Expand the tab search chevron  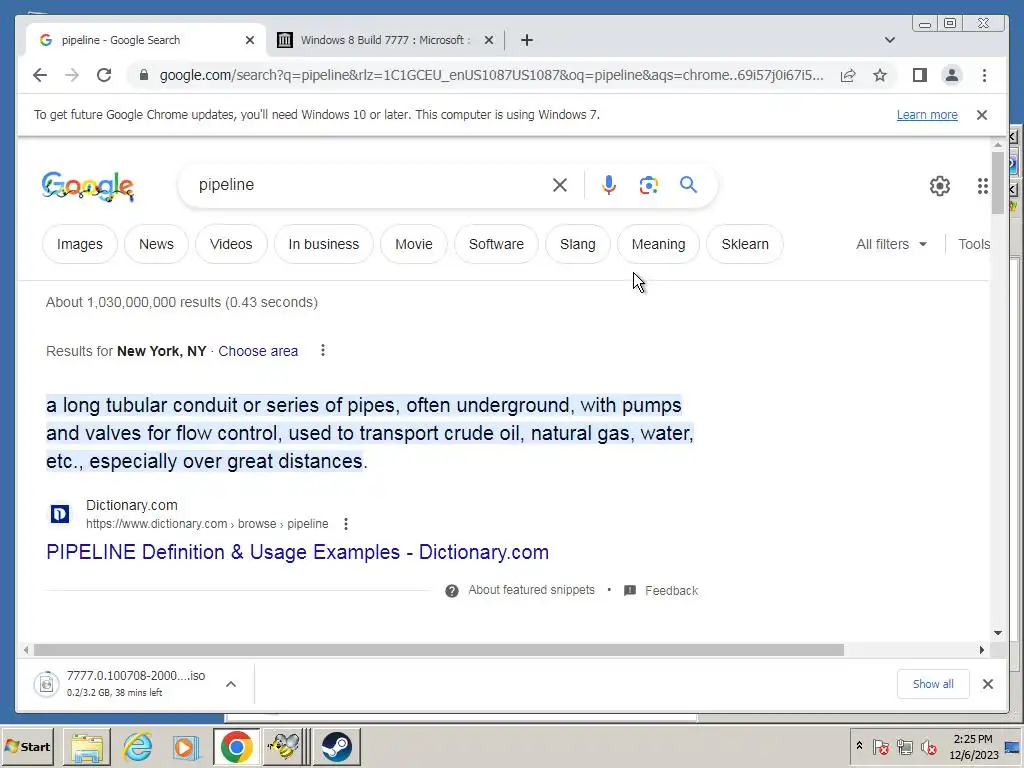[x=889, y=40]
